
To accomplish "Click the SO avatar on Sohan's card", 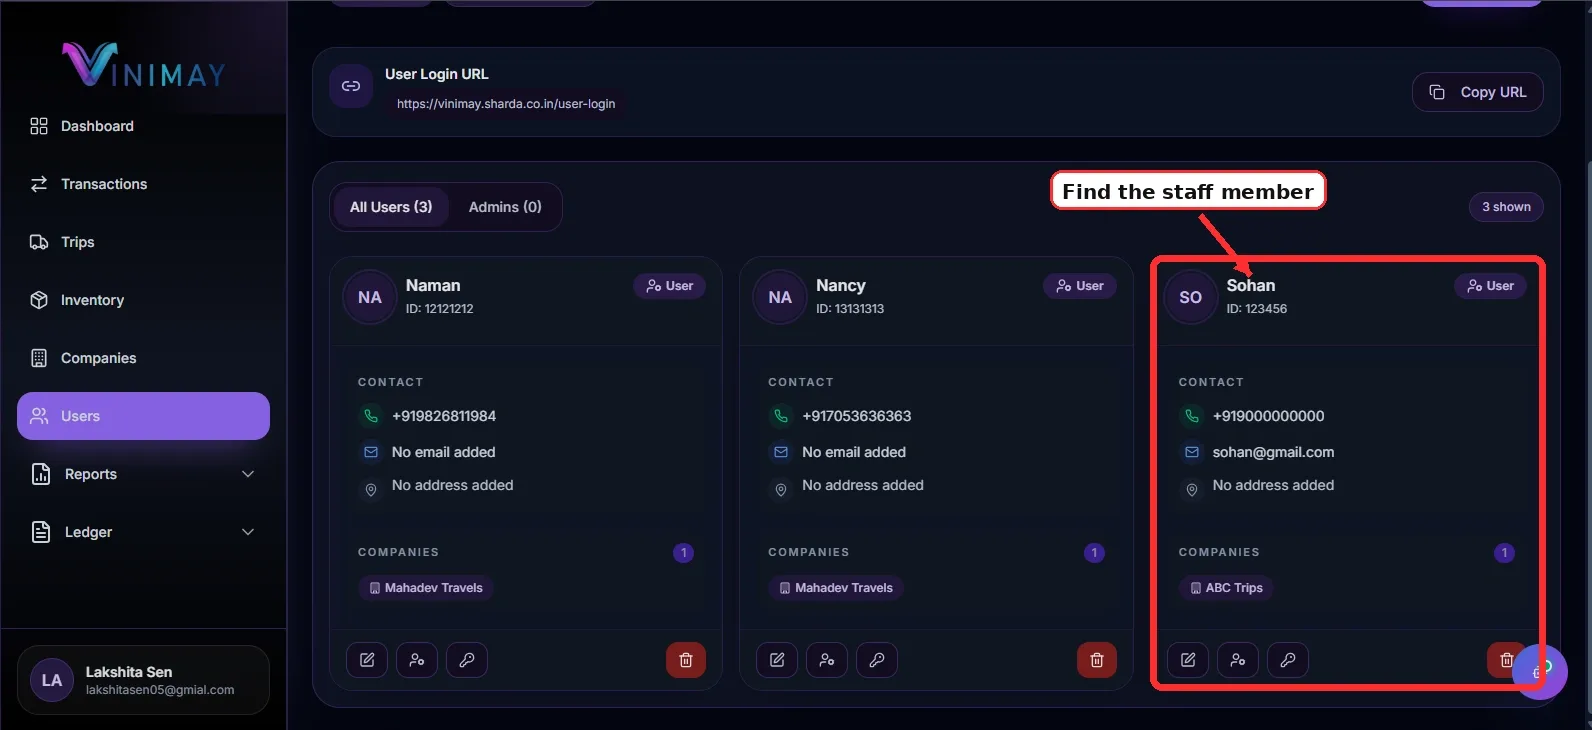I will (1190, 297).
